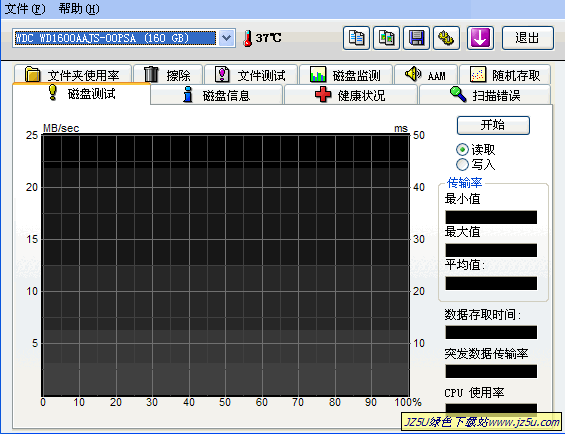The image size is (565, 434).
Task: Click the thermometer temperature icon
Action: (x=247, y=38)
